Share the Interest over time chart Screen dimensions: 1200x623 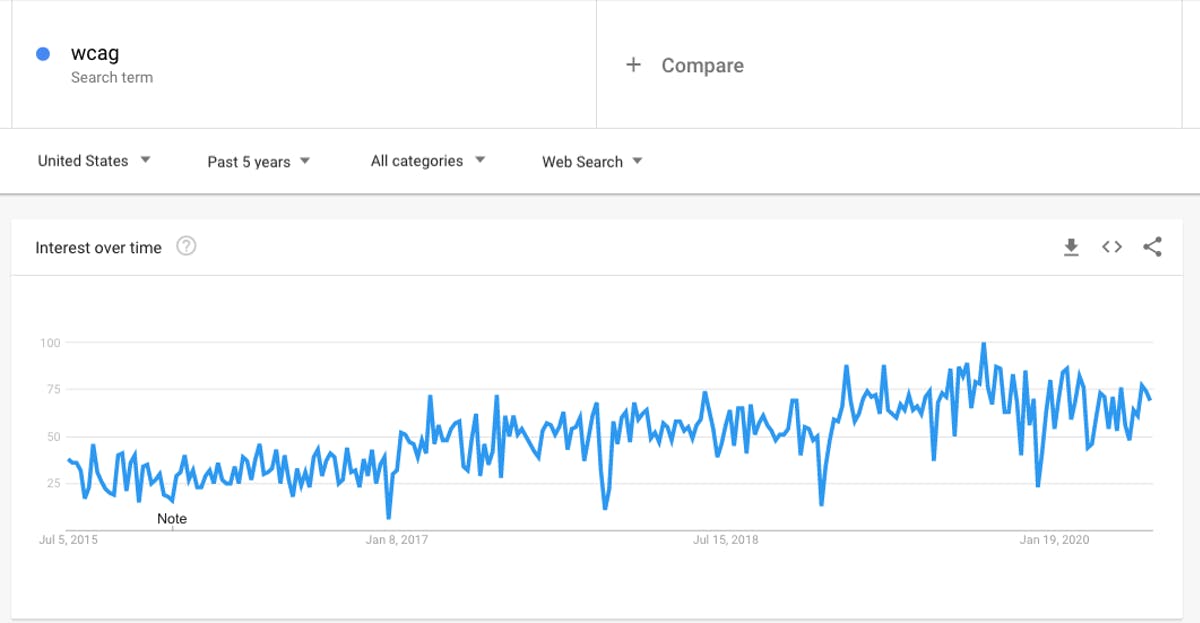[1152, 247]
